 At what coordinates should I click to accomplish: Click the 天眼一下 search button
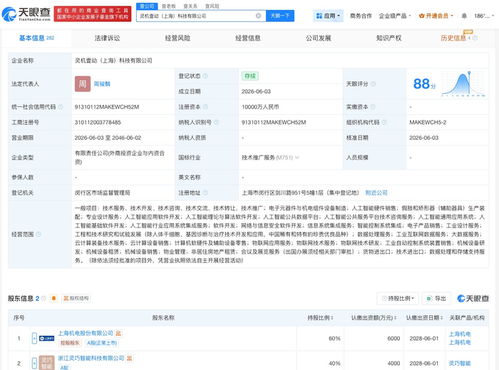[x=280, y=16]
